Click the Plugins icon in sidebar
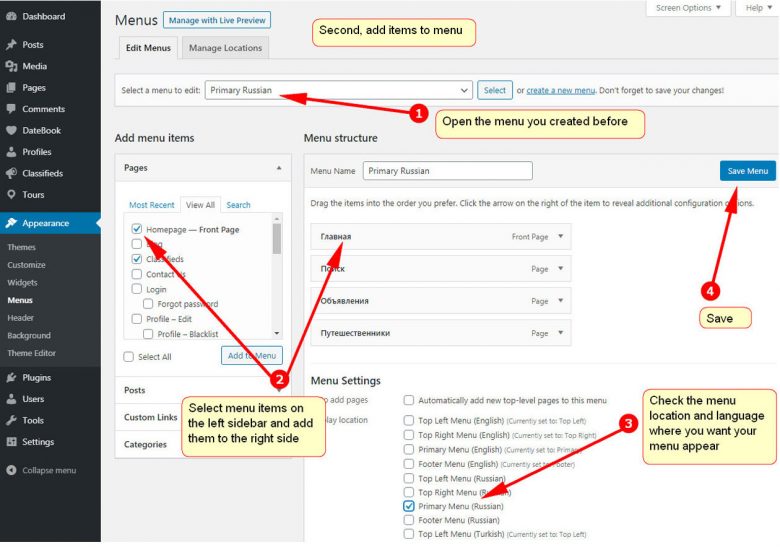 point(11,378)
